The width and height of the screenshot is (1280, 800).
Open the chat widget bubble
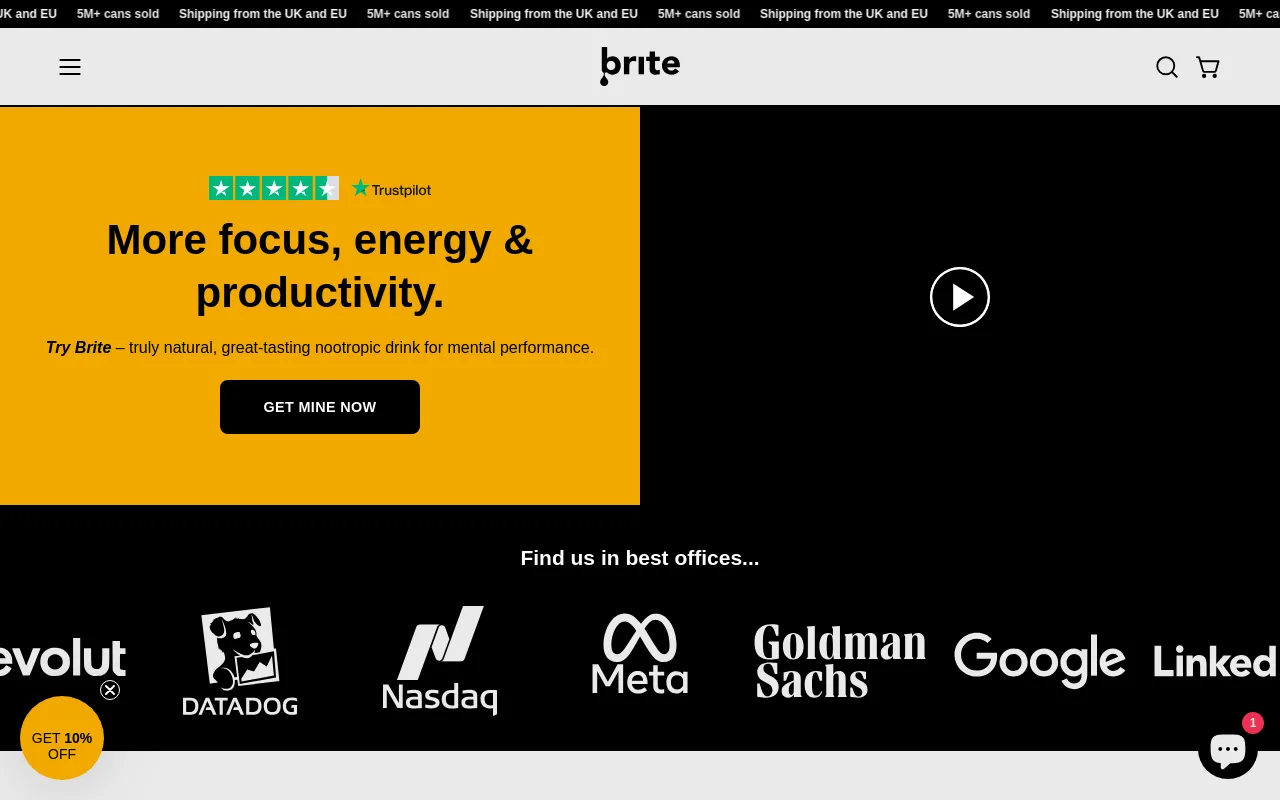[x=1227, y=749]
